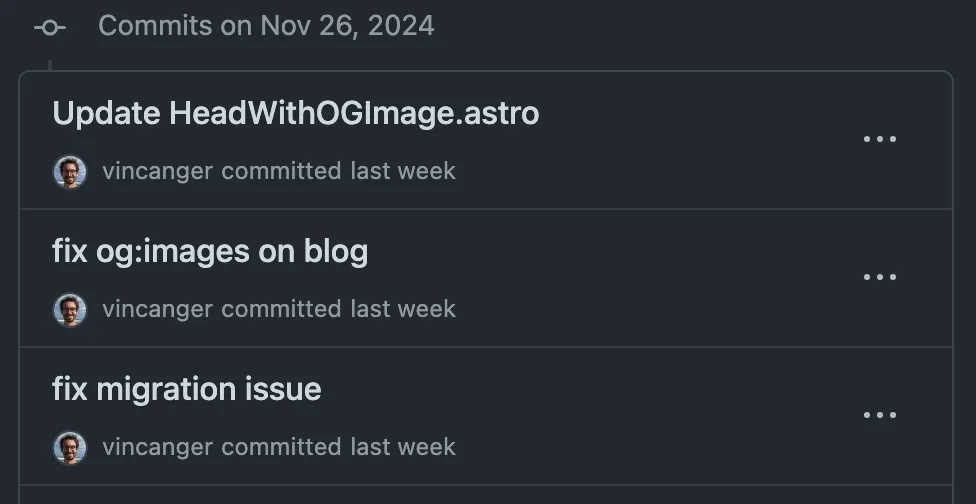Click vincanger's avatar on the migration issue commit
976x504 pixels.
(x=70, y=447)
